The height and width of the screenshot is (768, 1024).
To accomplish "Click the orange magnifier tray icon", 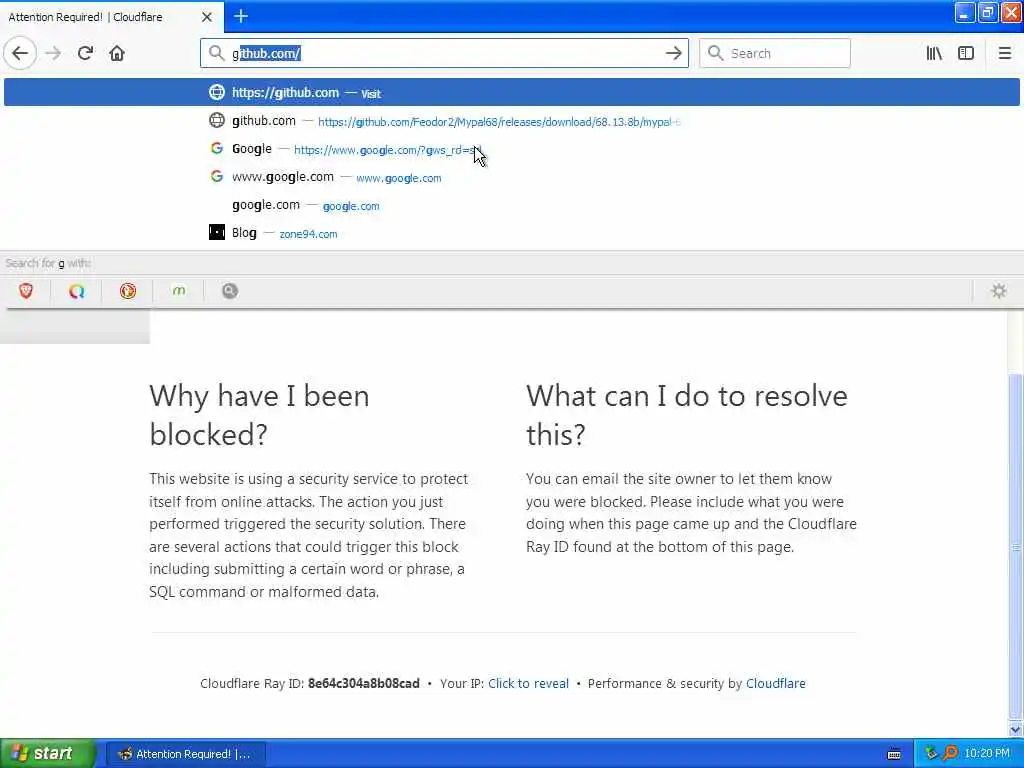I will [x=950, y=754].
